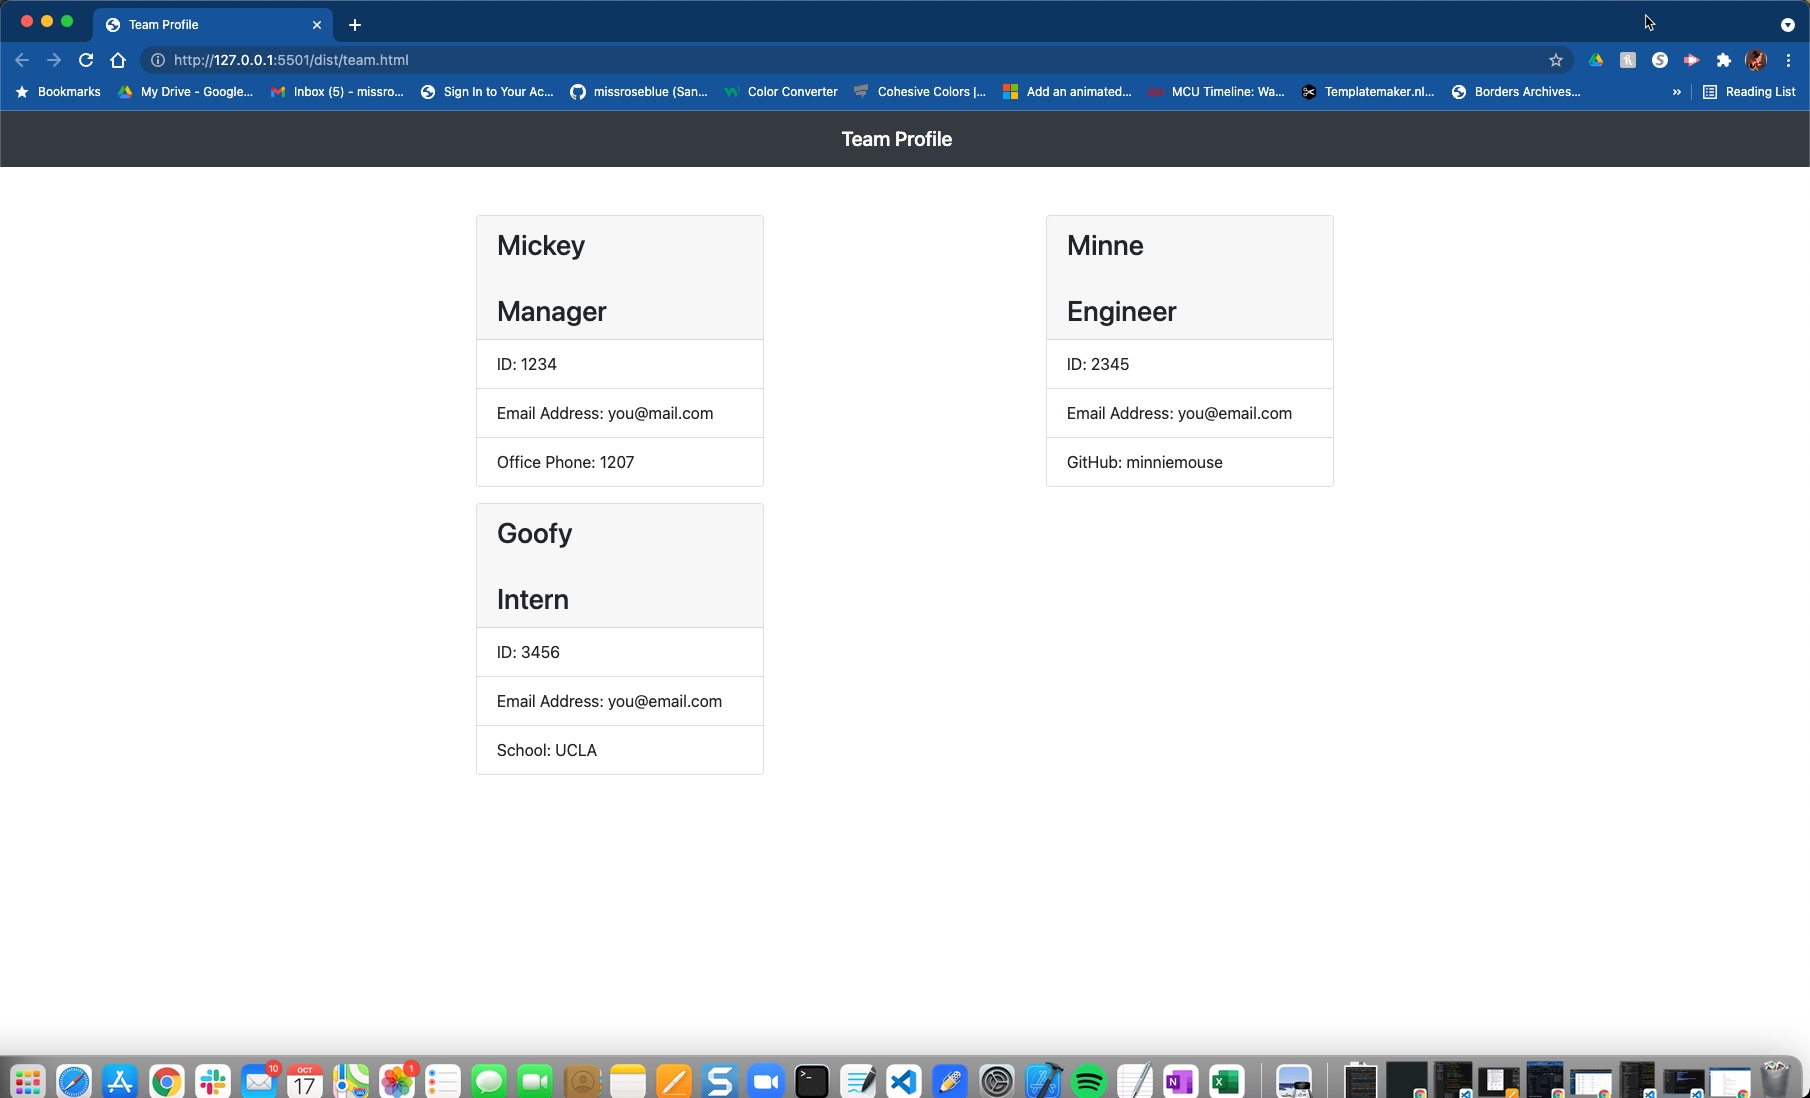Screen dimensions: 1810x1098
Task: Reload the Team Profile page
Action: click(86, 60)
